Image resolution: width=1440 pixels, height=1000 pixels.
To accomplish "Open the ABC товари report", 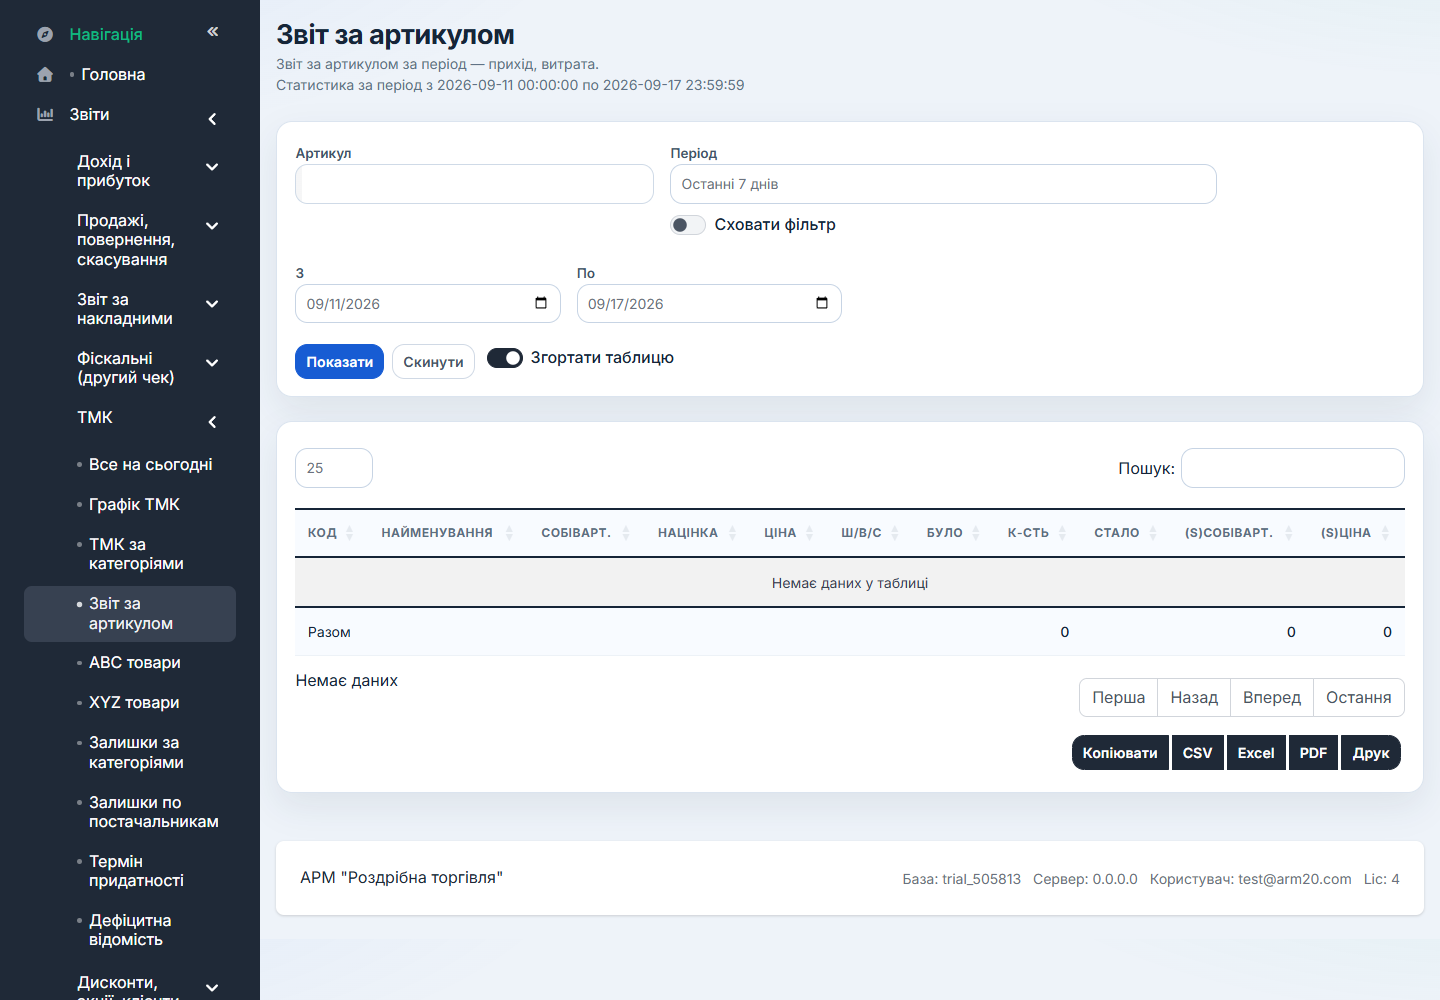I will 135,663.
